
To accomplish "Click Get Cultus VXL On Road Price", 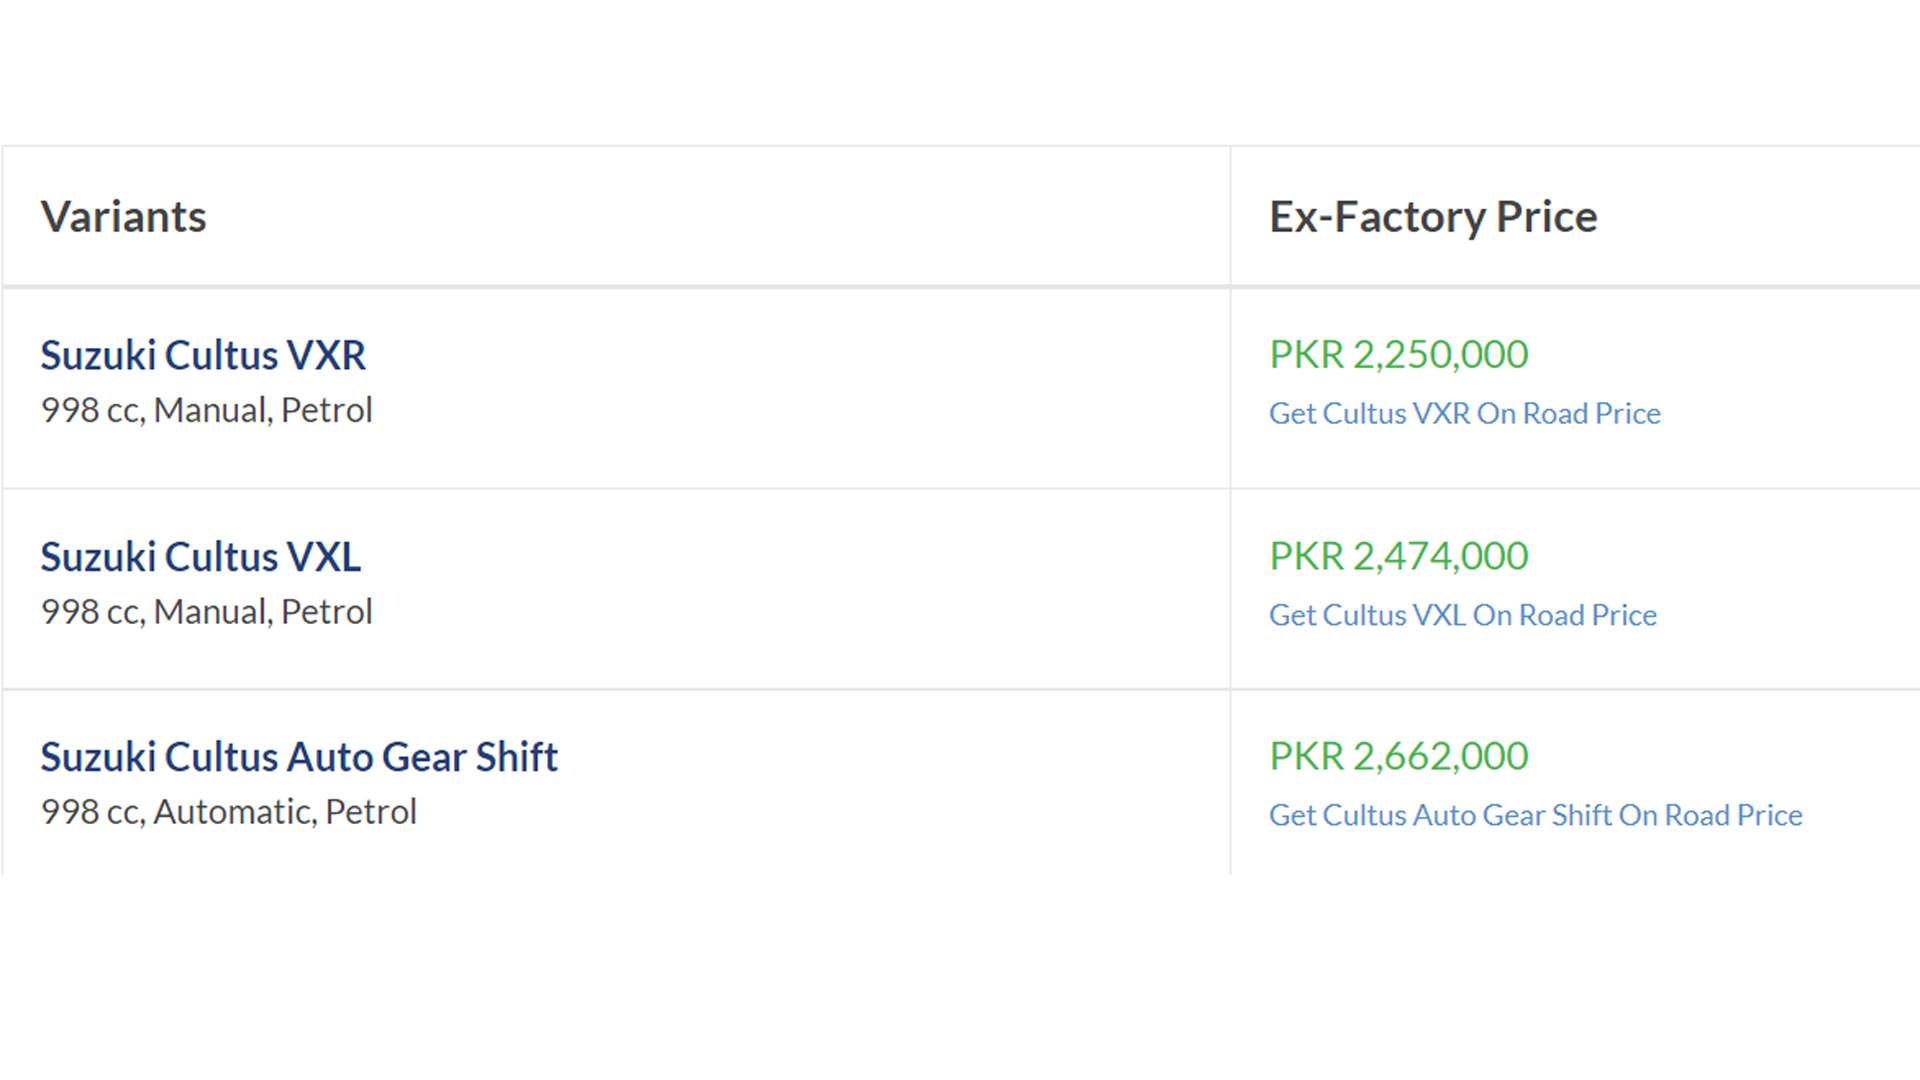I will (x=1462, y=615).
